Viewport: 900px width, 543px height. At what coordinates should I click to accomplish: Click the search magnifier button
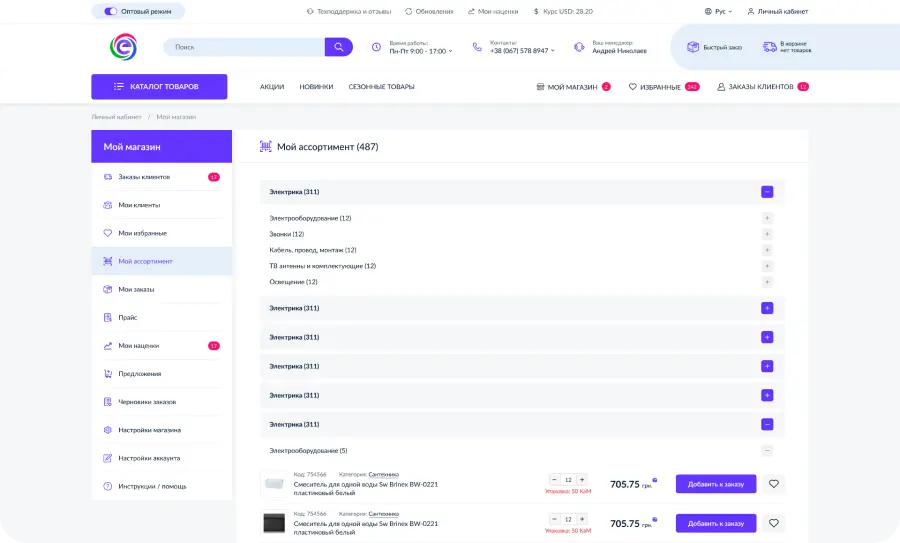point(339,47)
